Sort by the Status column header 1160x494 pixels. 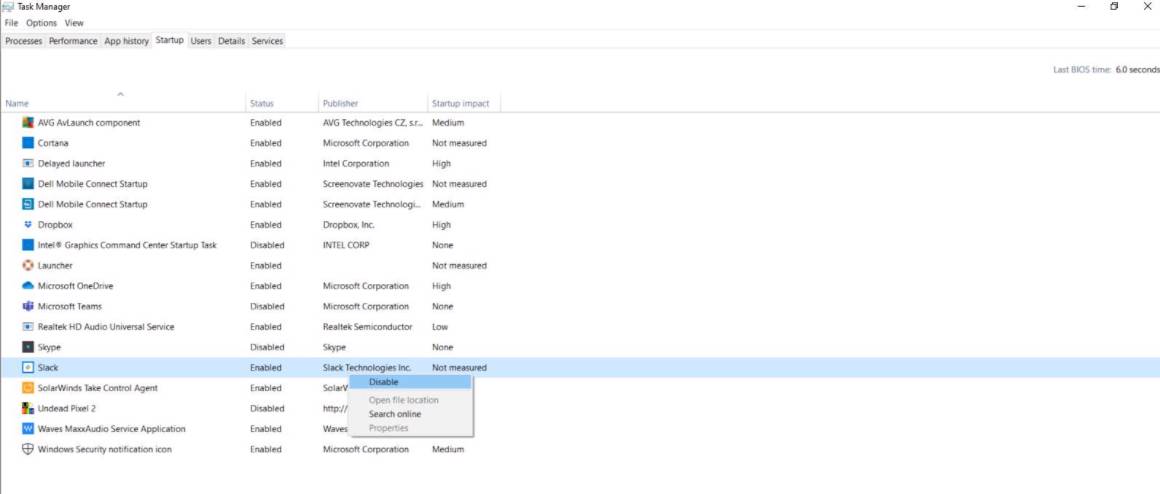[x=262, y=104]
